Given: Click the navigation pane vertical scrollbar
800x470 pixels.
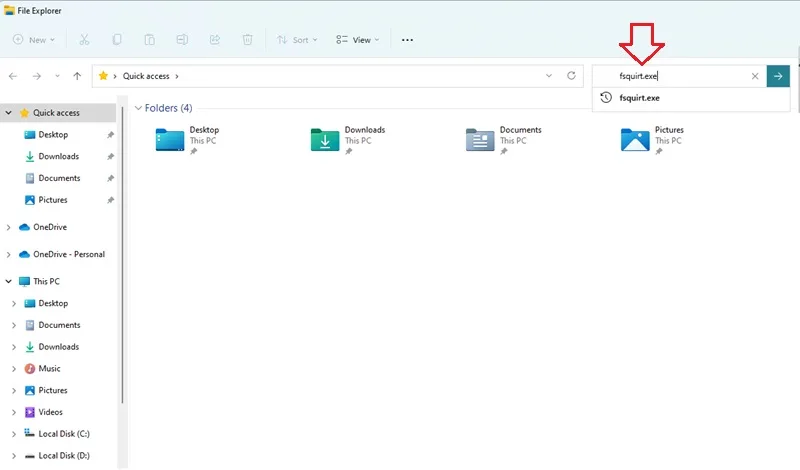Looking at the screenshot, I should 122,255.
